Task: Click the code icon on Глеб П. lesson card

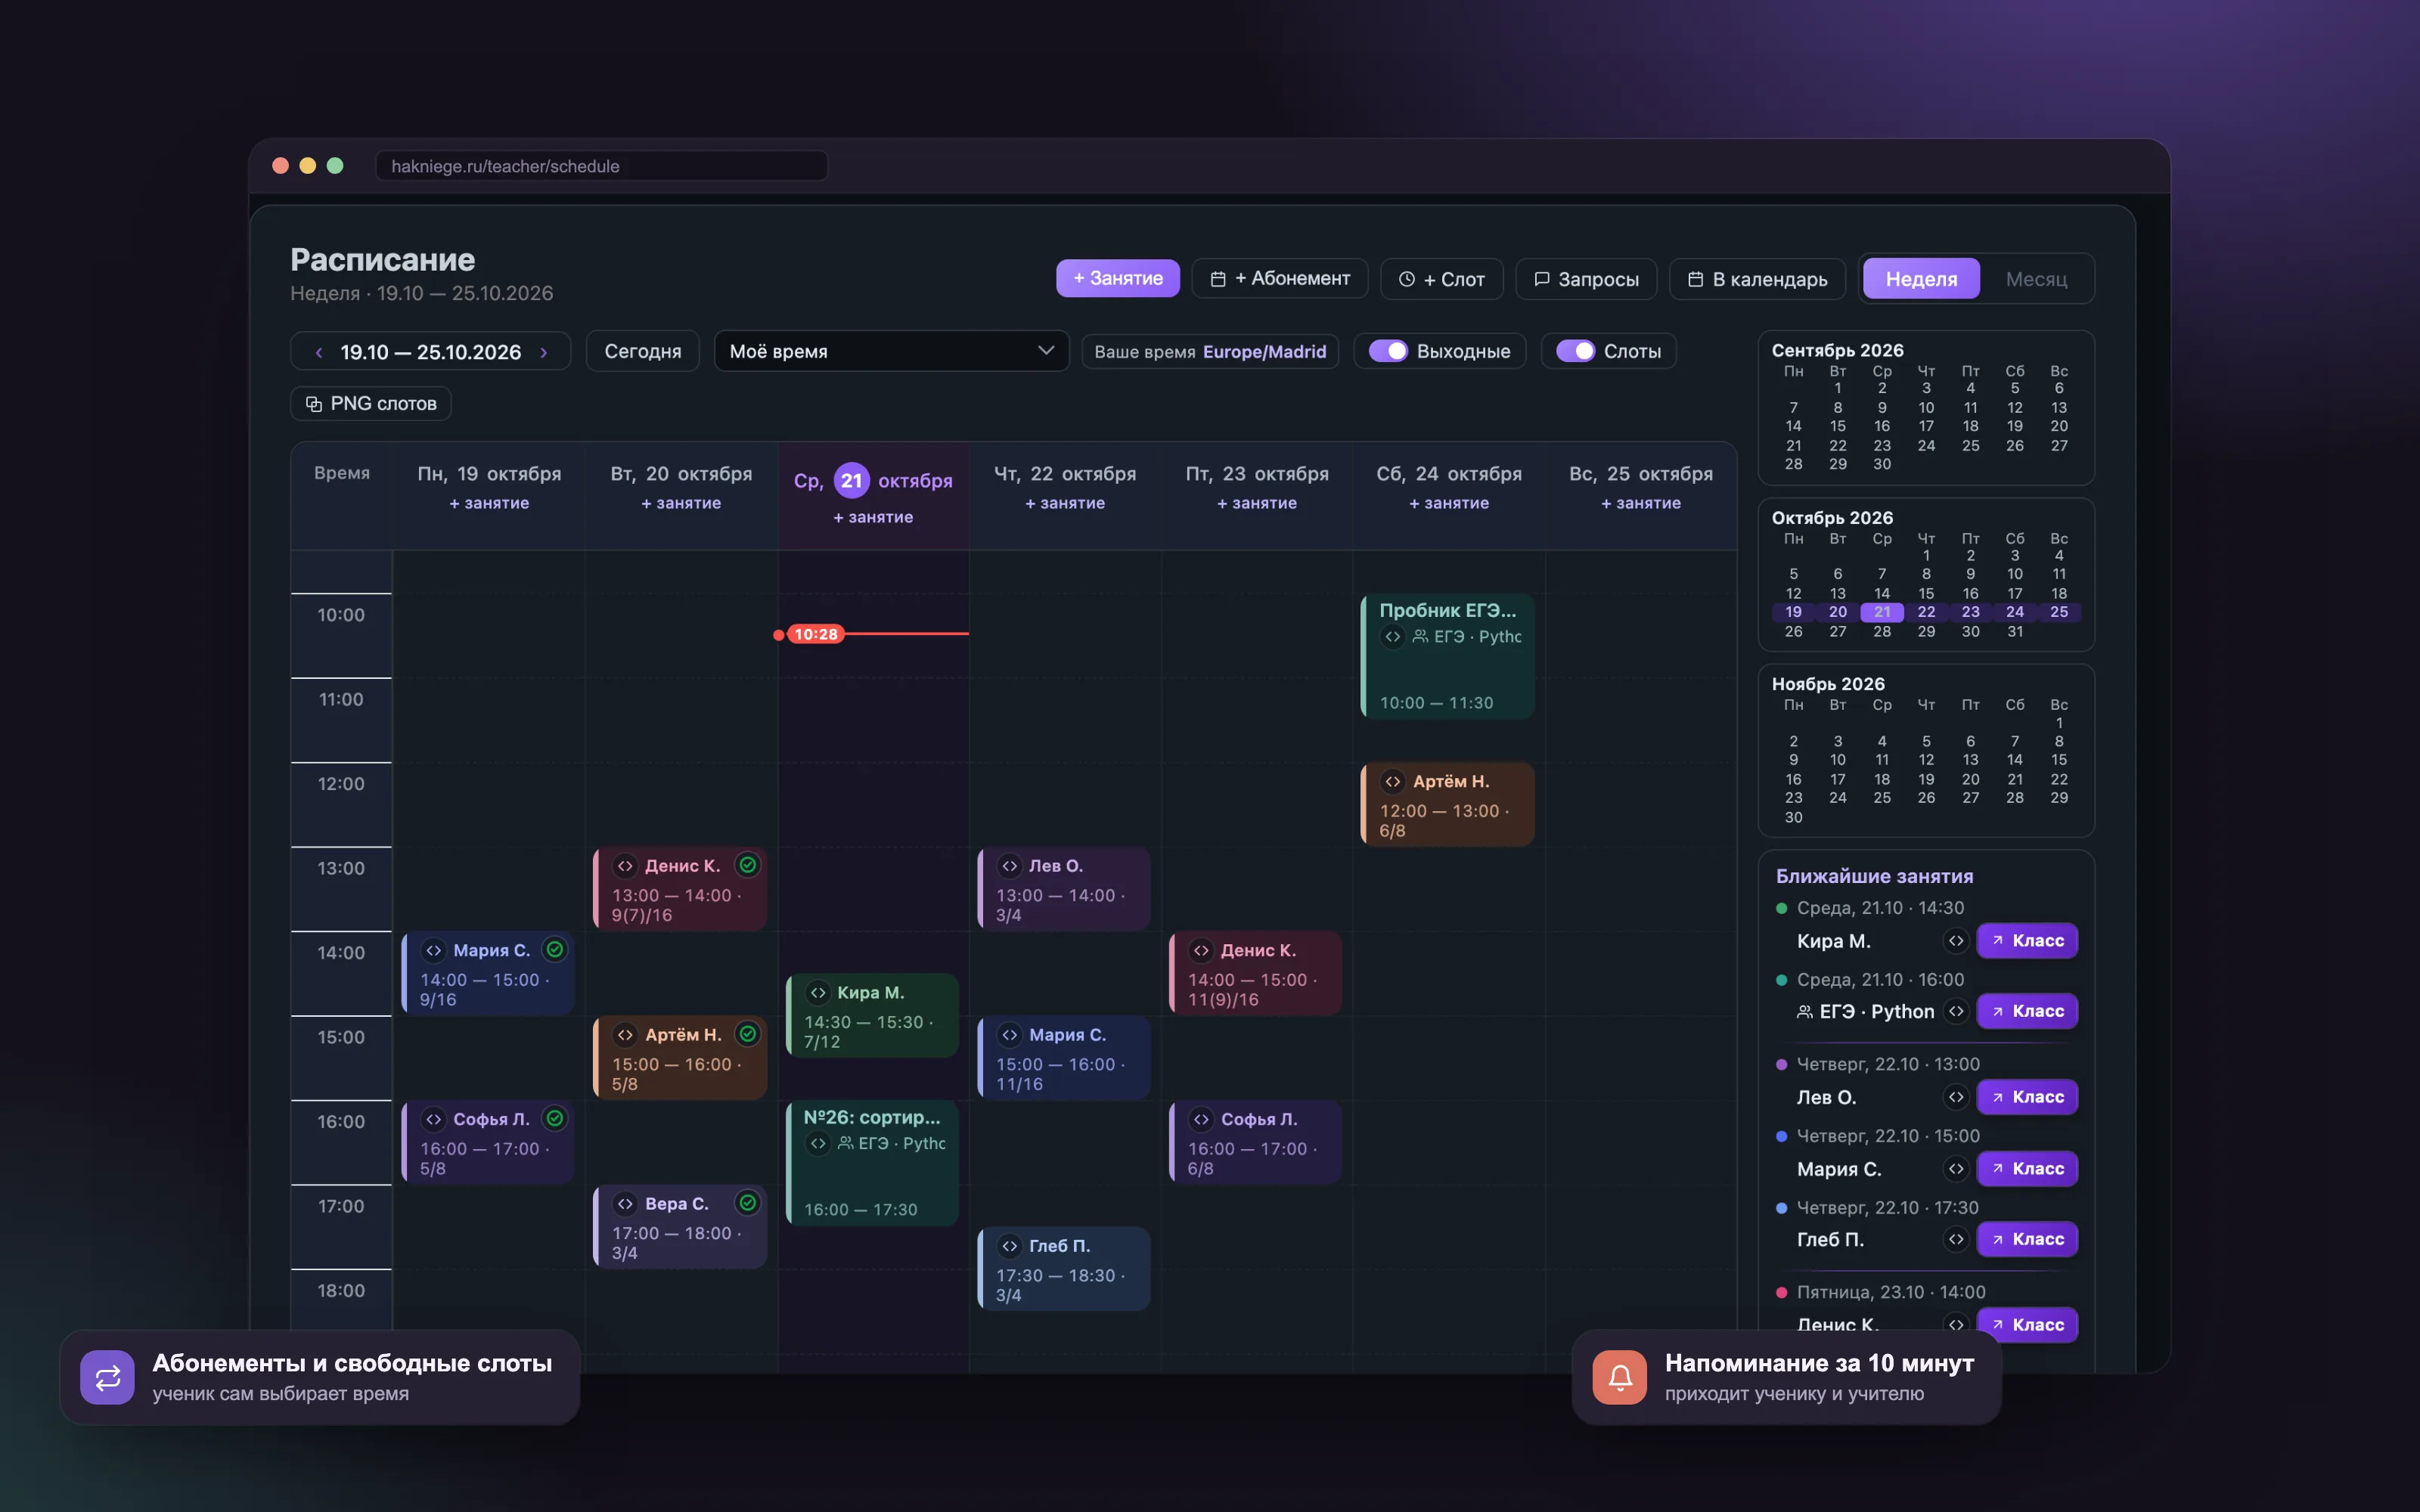Action: 1010,1246
